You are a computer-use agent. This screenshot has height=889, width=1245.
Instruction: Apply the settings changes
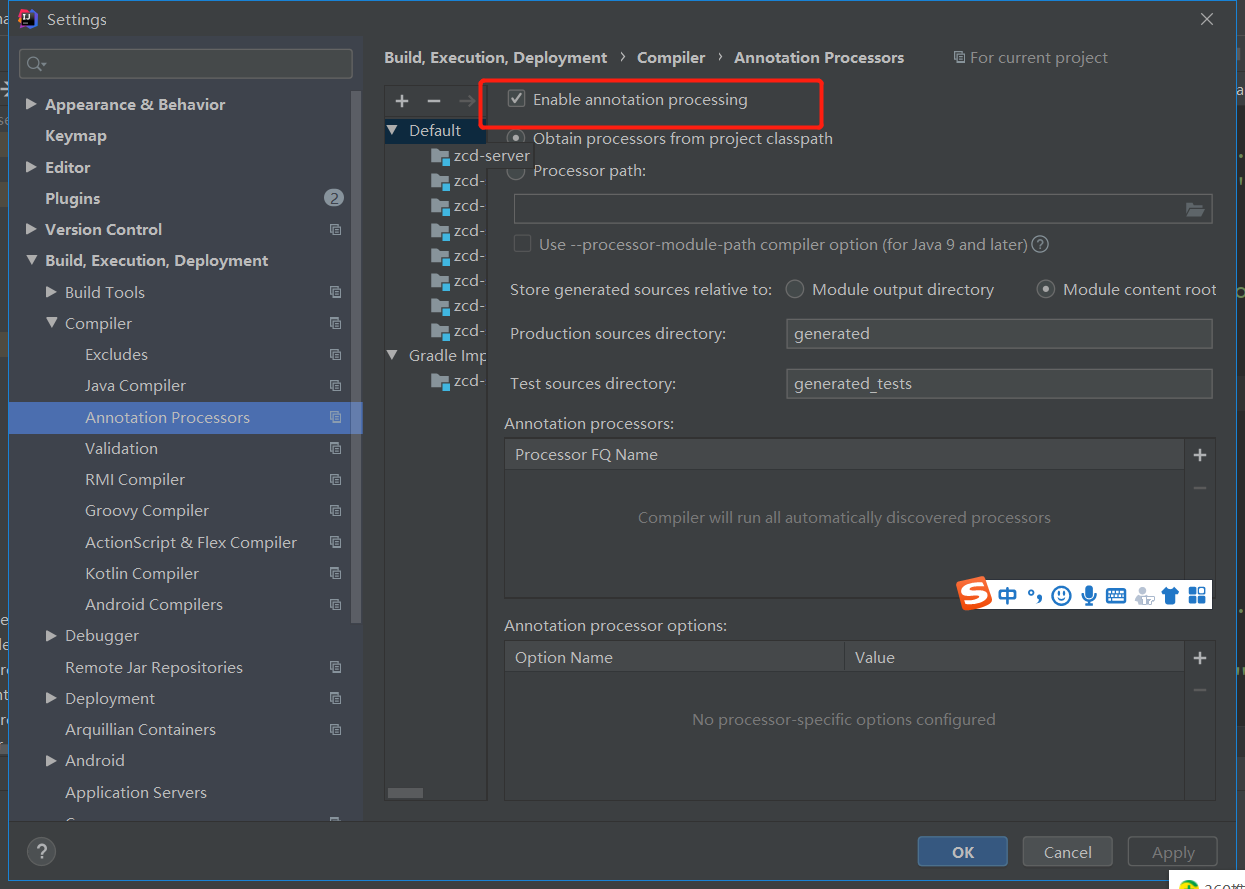pyautogui.click(x=1172, y=851)
